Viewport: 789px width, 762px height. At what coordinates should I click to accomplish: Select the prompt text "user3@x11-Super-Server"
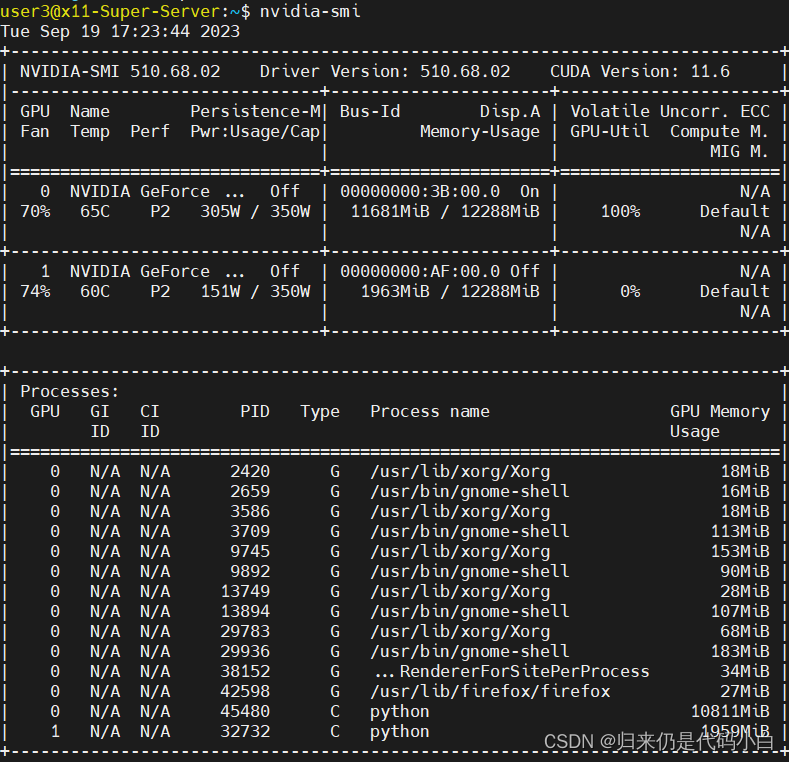pyautogui.click(x=110, y=11)
